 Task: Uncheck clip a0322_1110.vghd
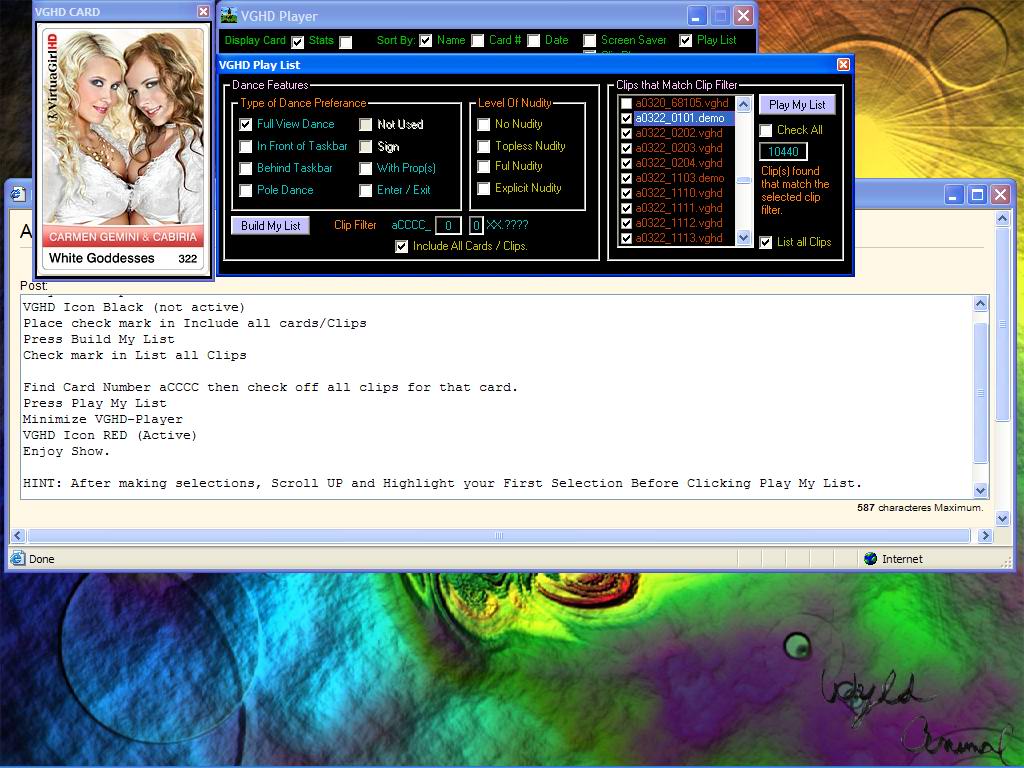pyautogui.click(x=626, y=193)
